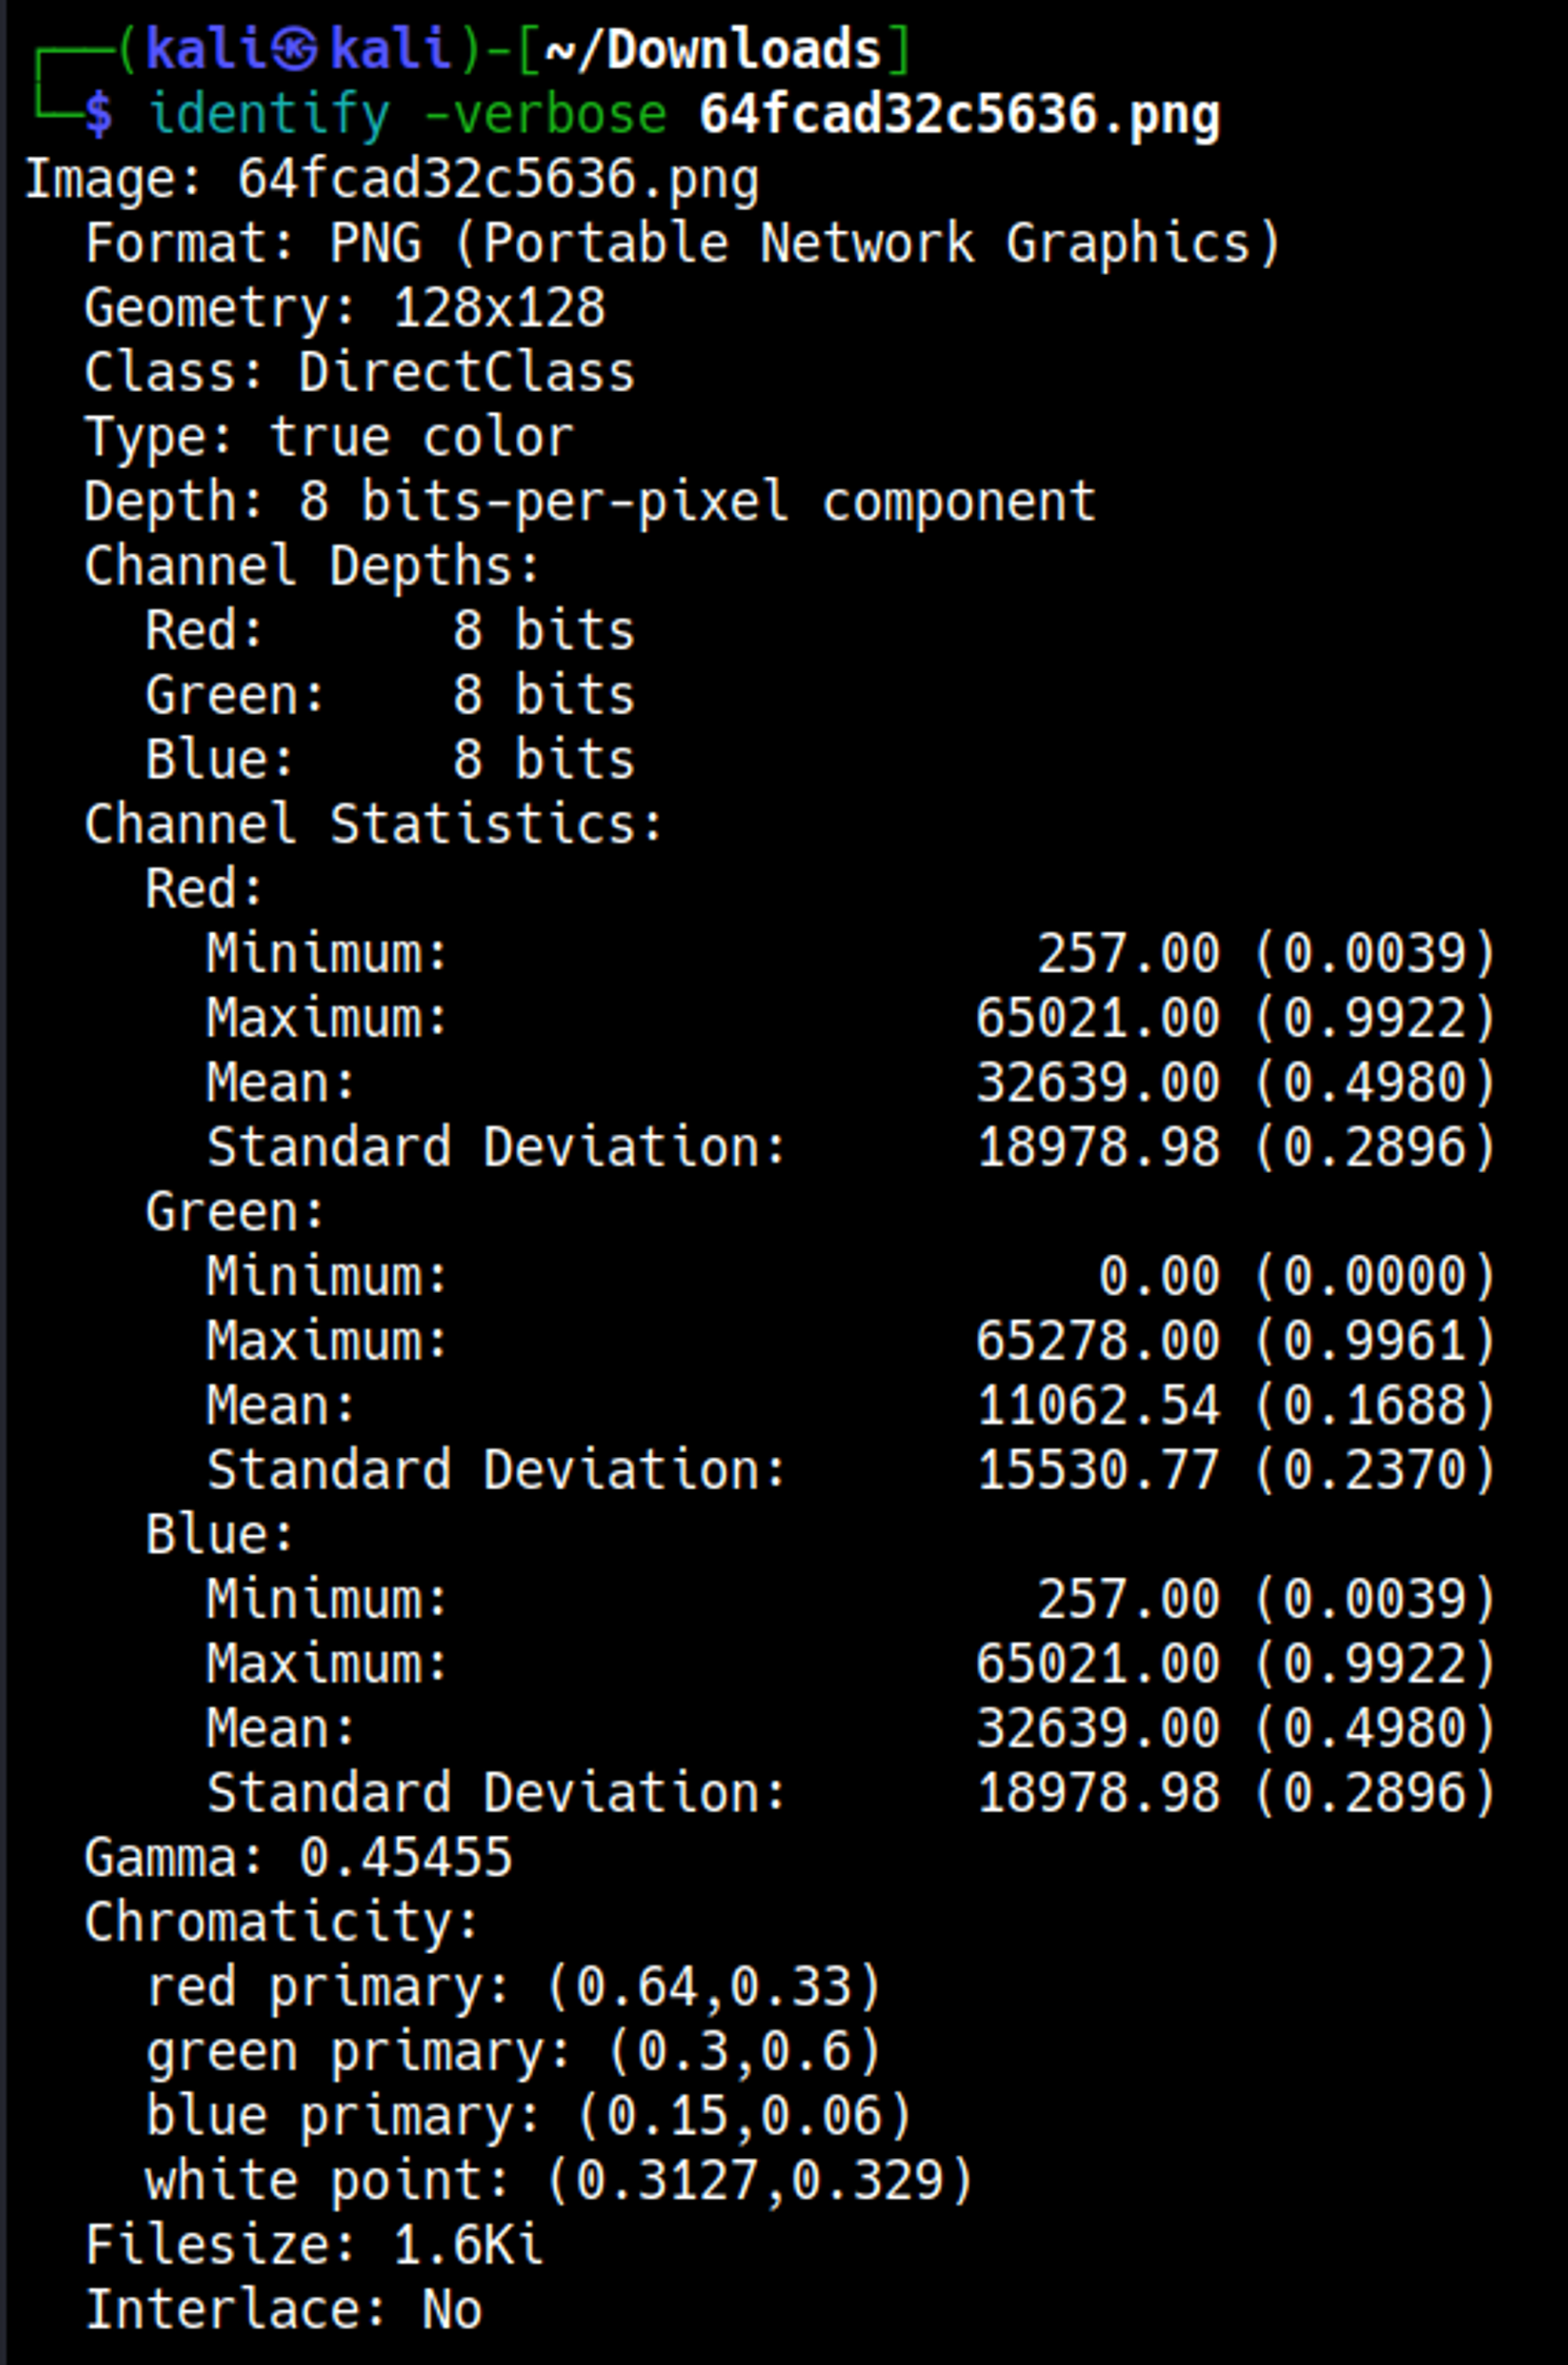
Task: Click the Kali skull icon in the prompt
Action: 295,50
